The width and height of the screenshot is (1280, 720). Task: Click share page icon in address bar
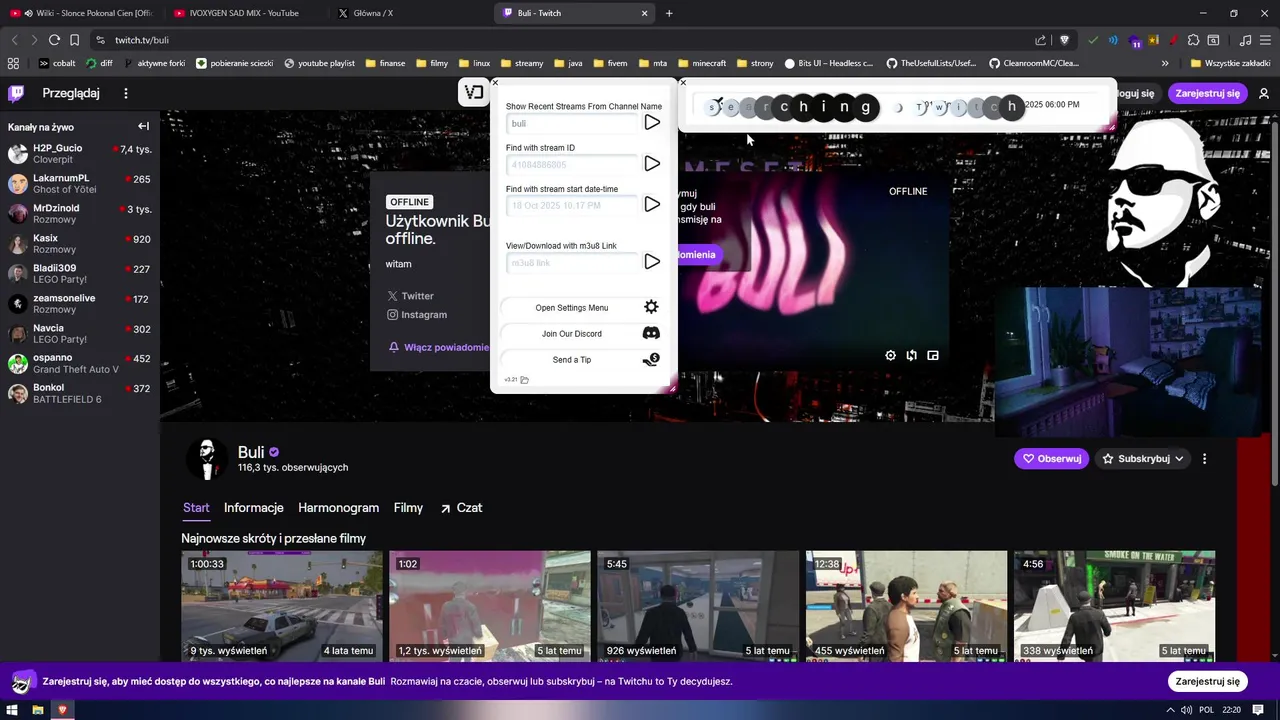1041,40
